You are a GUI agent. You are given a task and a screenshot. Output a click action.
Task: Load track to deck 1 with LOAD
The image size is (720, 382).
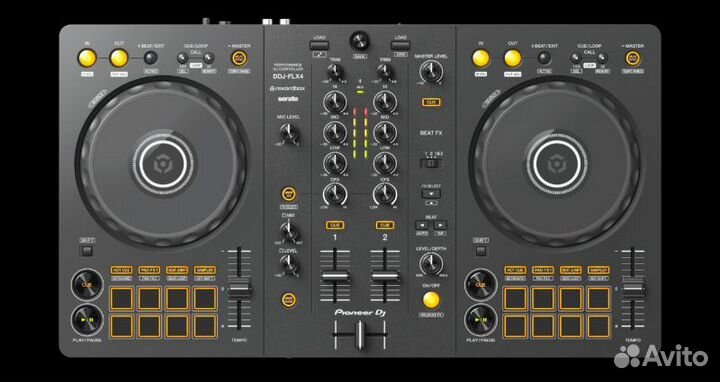point(319,45)
